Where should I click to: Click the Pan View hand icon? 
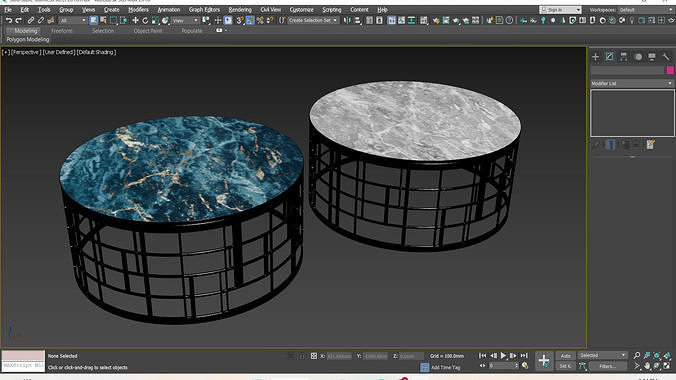tap(647, 366)
